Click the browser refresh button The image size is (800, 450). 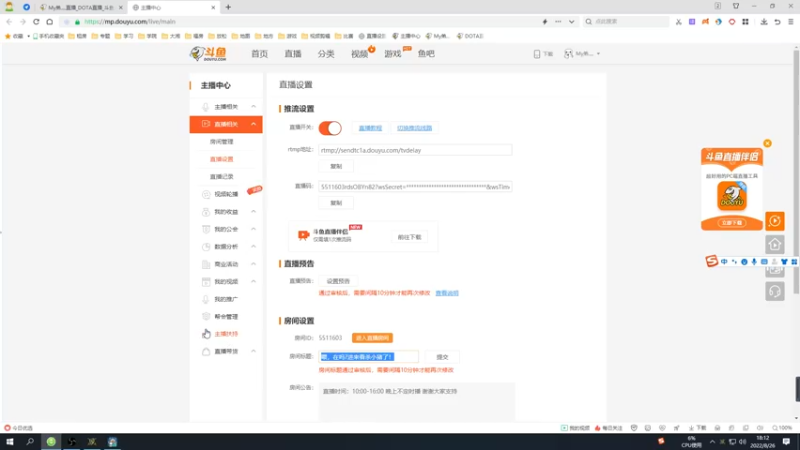(36, 21)
